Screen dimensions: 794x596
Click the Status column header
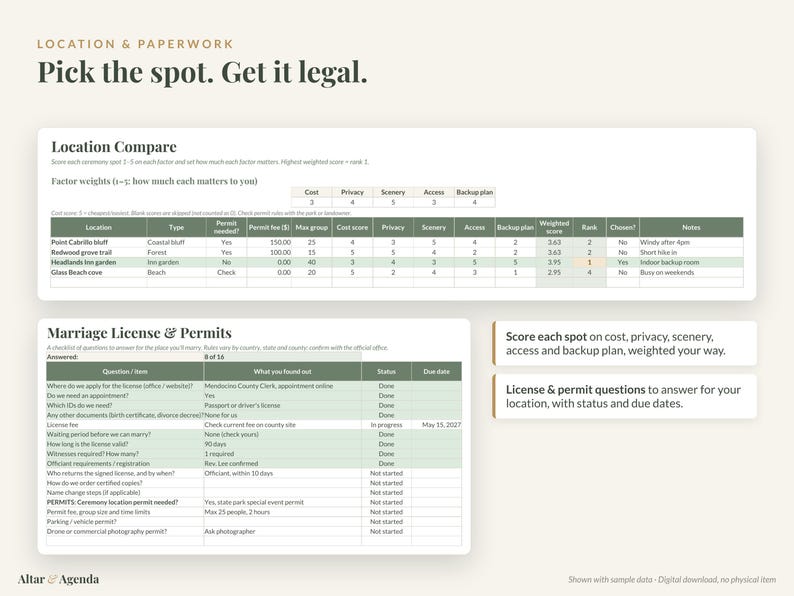pos(386,371)
